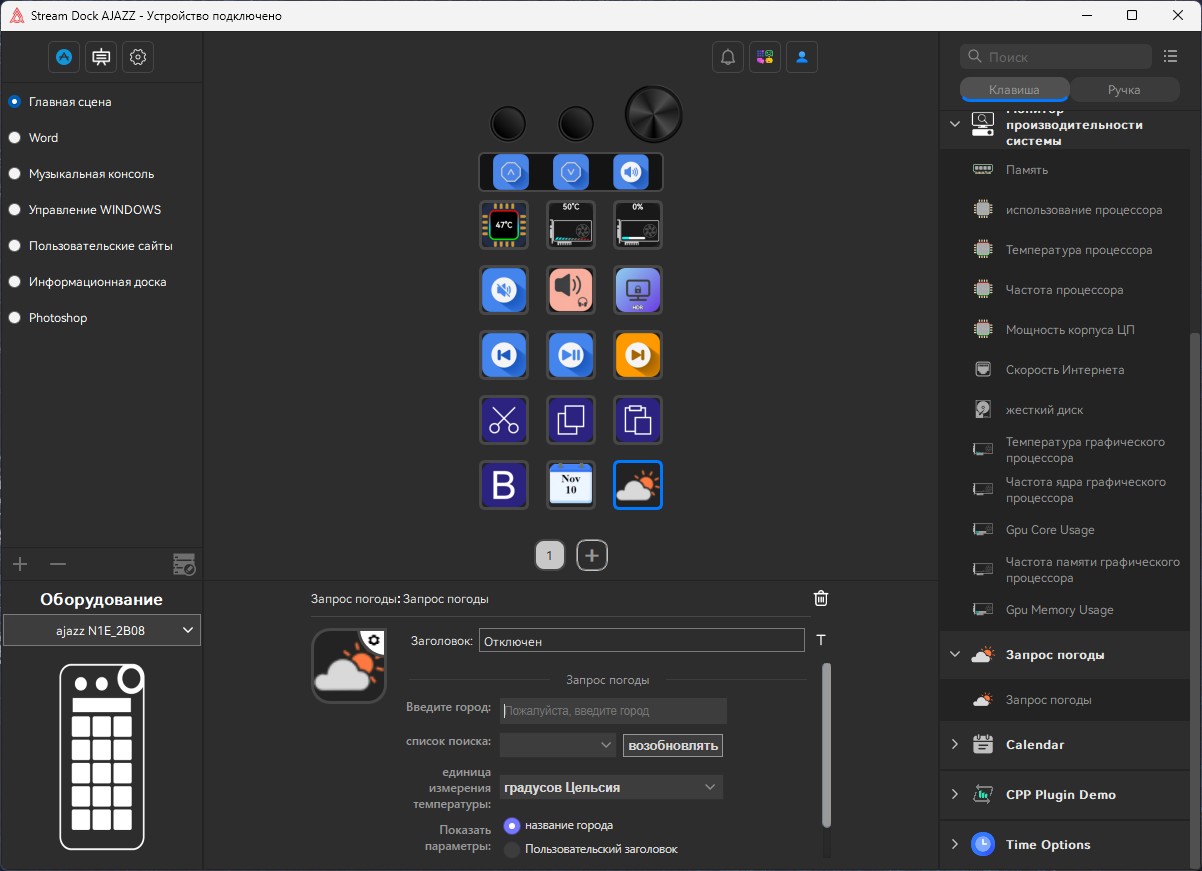Viewport: 1202px width, 871px height.
Task: Select Скорость Интернета plugin item
Action: point(1065,370)
